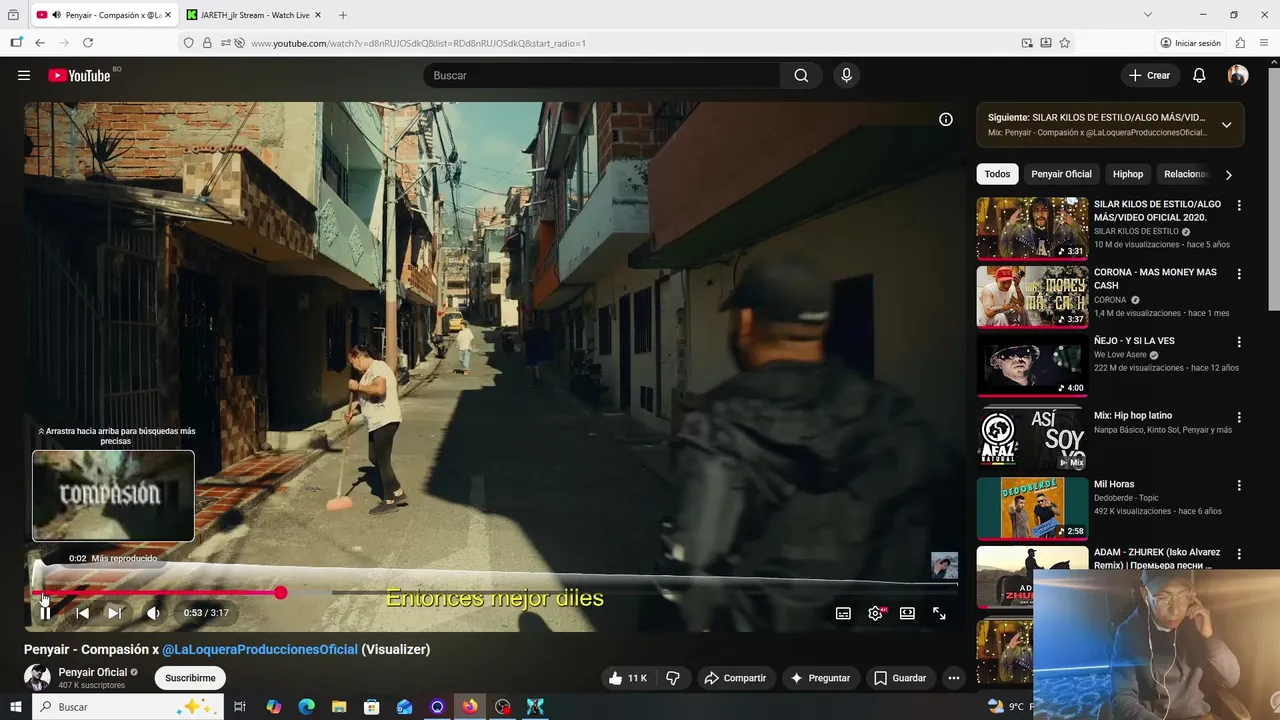Screen dimensions: 1280x720
Task: Pause the video
Action: point(45,613)
